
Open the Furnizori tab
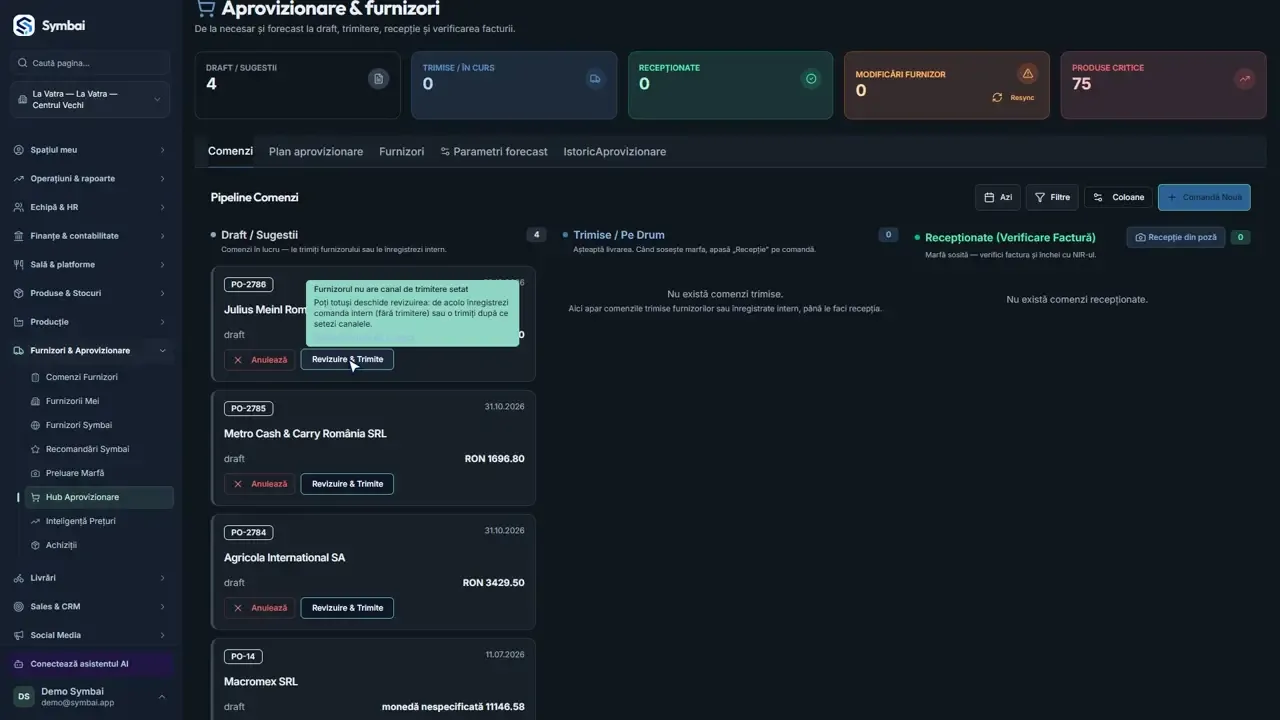(401, 152)
